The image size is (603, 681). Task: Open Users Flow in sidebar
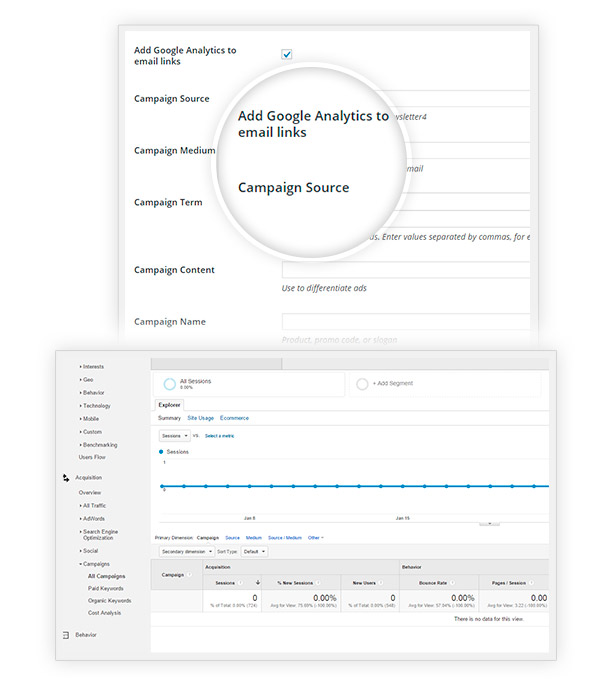pos(92,457)
